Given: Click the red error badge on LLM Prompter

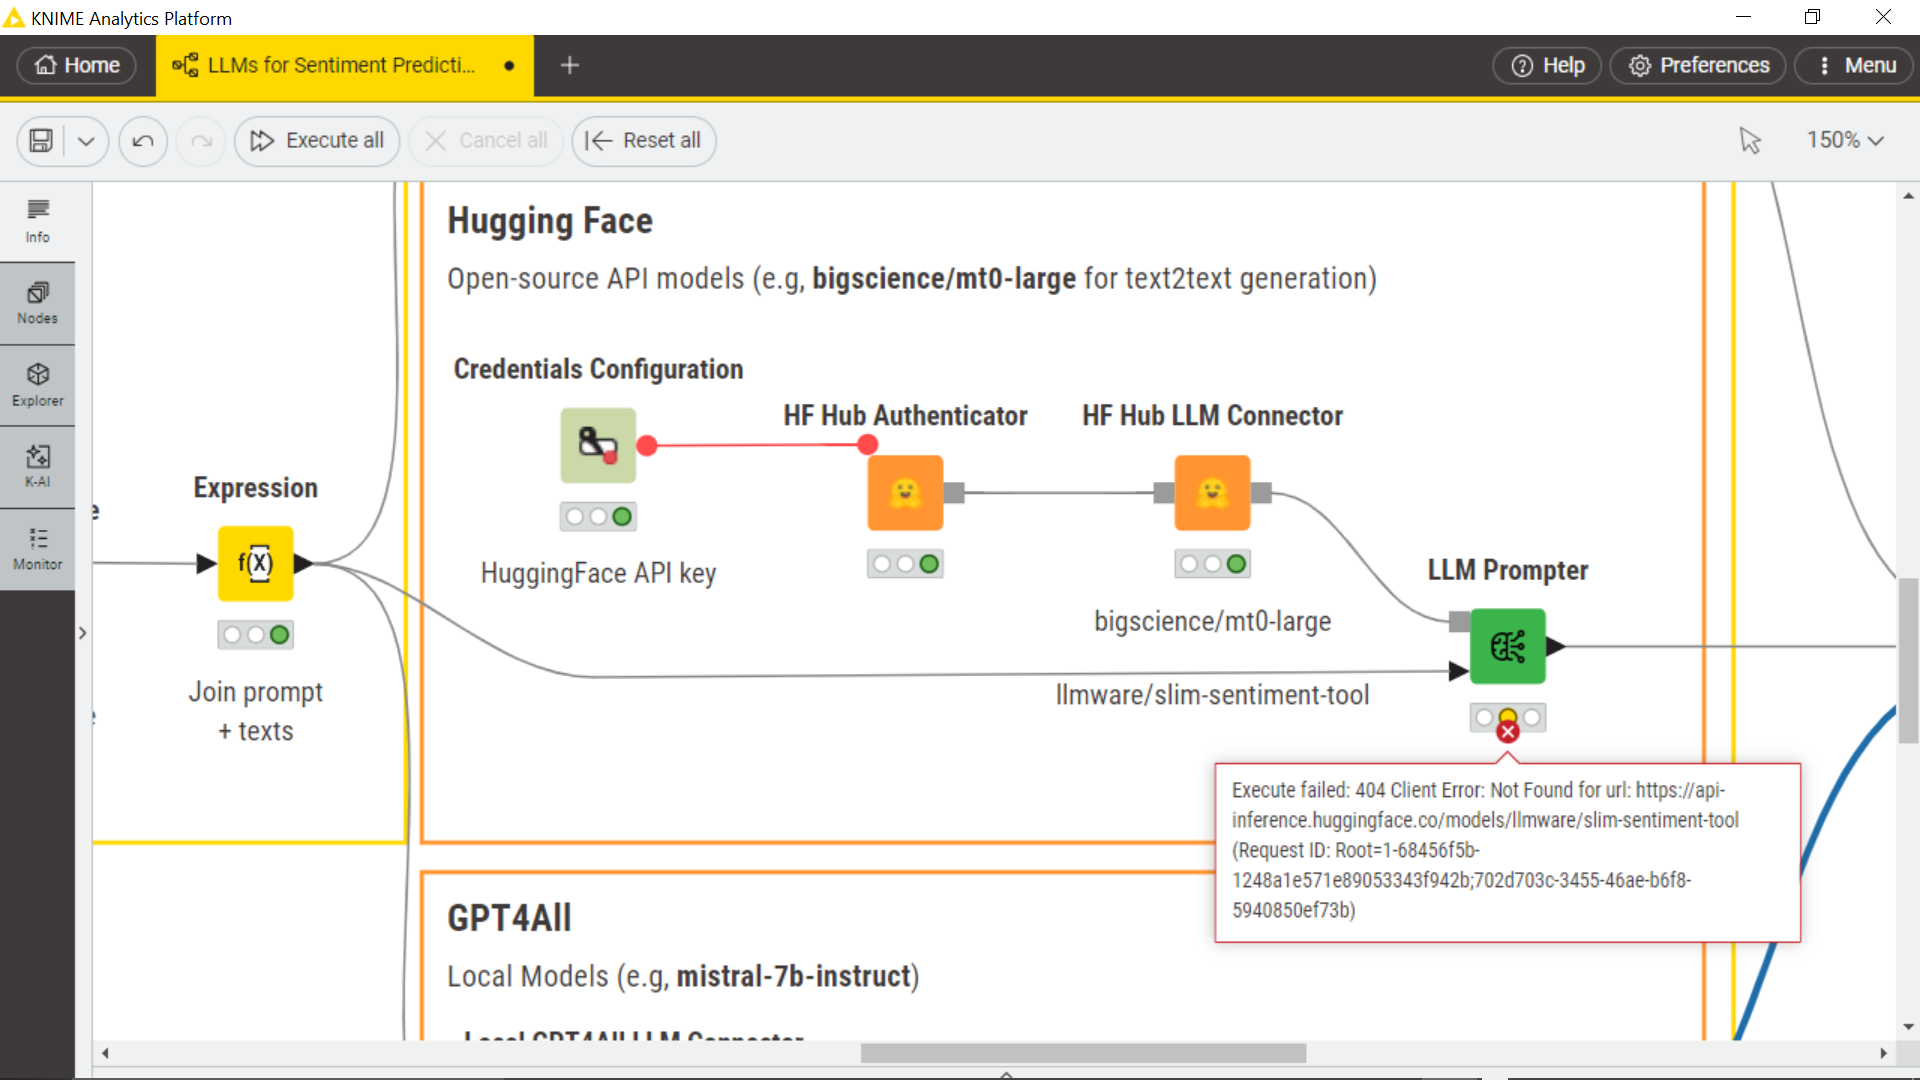Looking at the screenshot, I should [1508, 732].
